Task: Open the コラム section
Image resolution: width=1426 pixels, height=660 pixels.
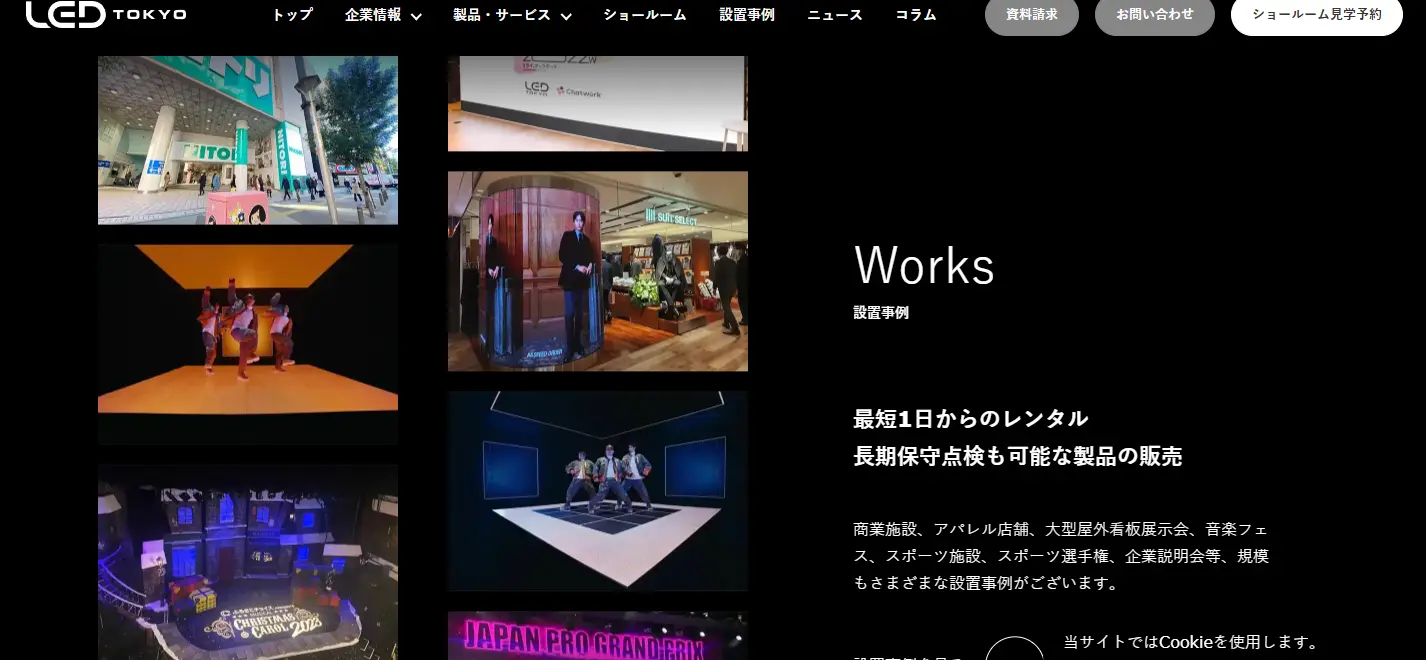Action: point(915,15)
